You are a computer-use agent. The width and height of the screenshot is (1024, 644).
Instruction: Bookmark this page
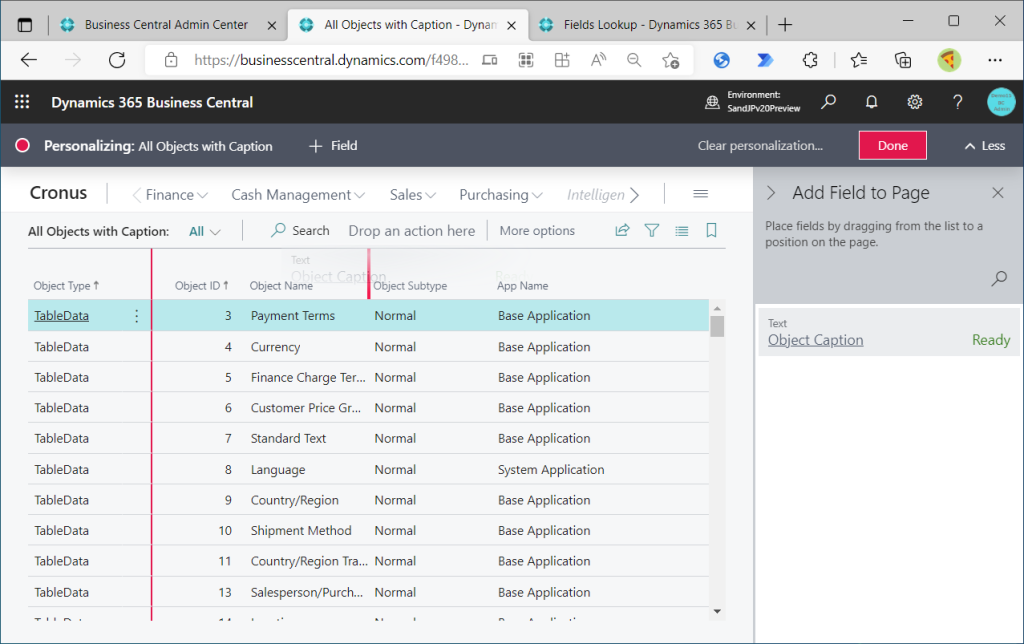tap(711, 230)
